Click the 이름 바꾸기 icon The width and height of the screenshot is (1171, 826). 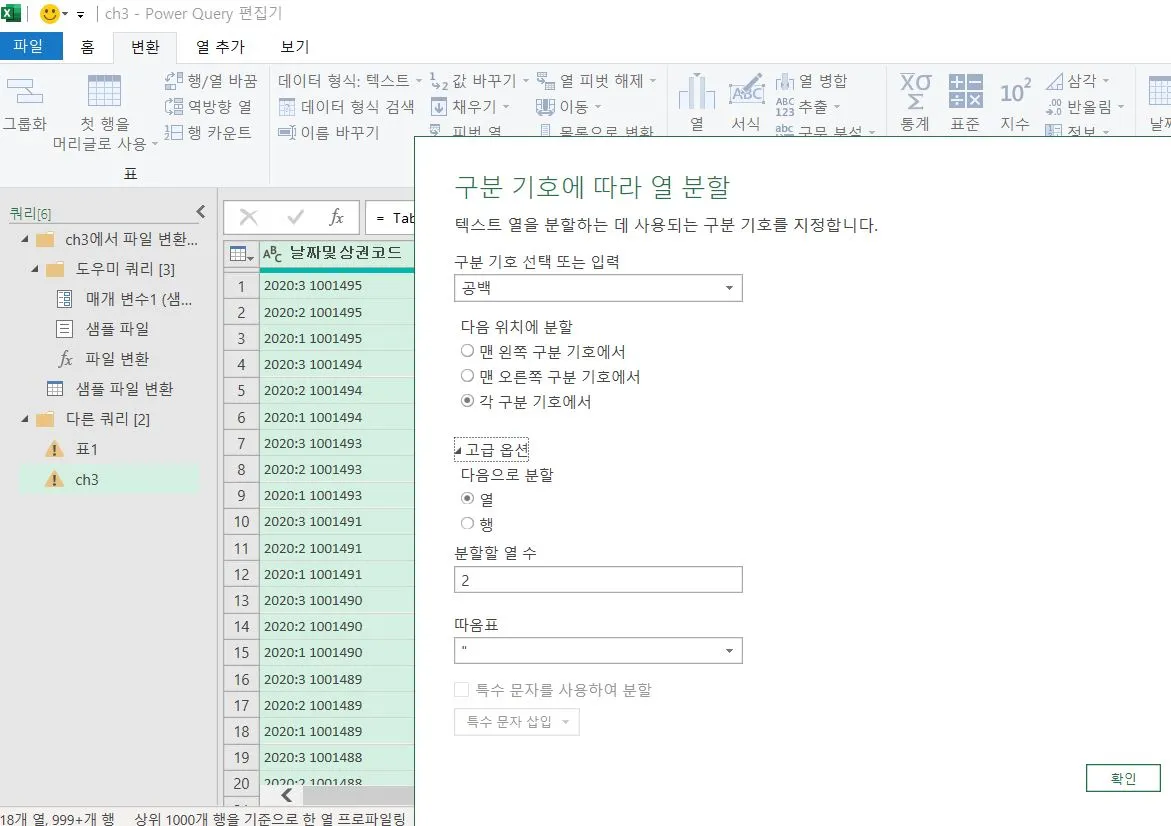click(x=287, y=132)
